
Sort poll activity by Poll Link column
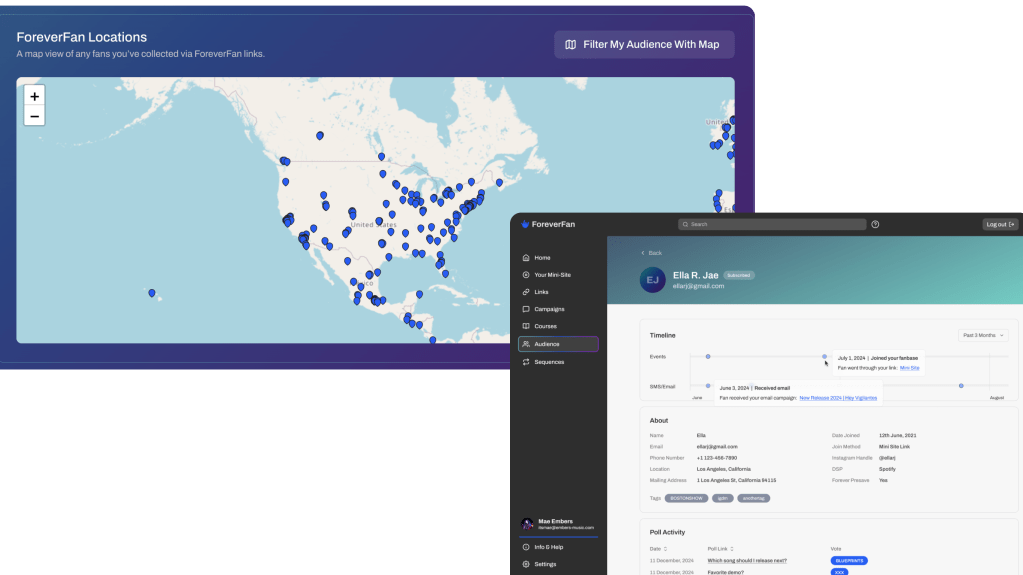[720, 549]
